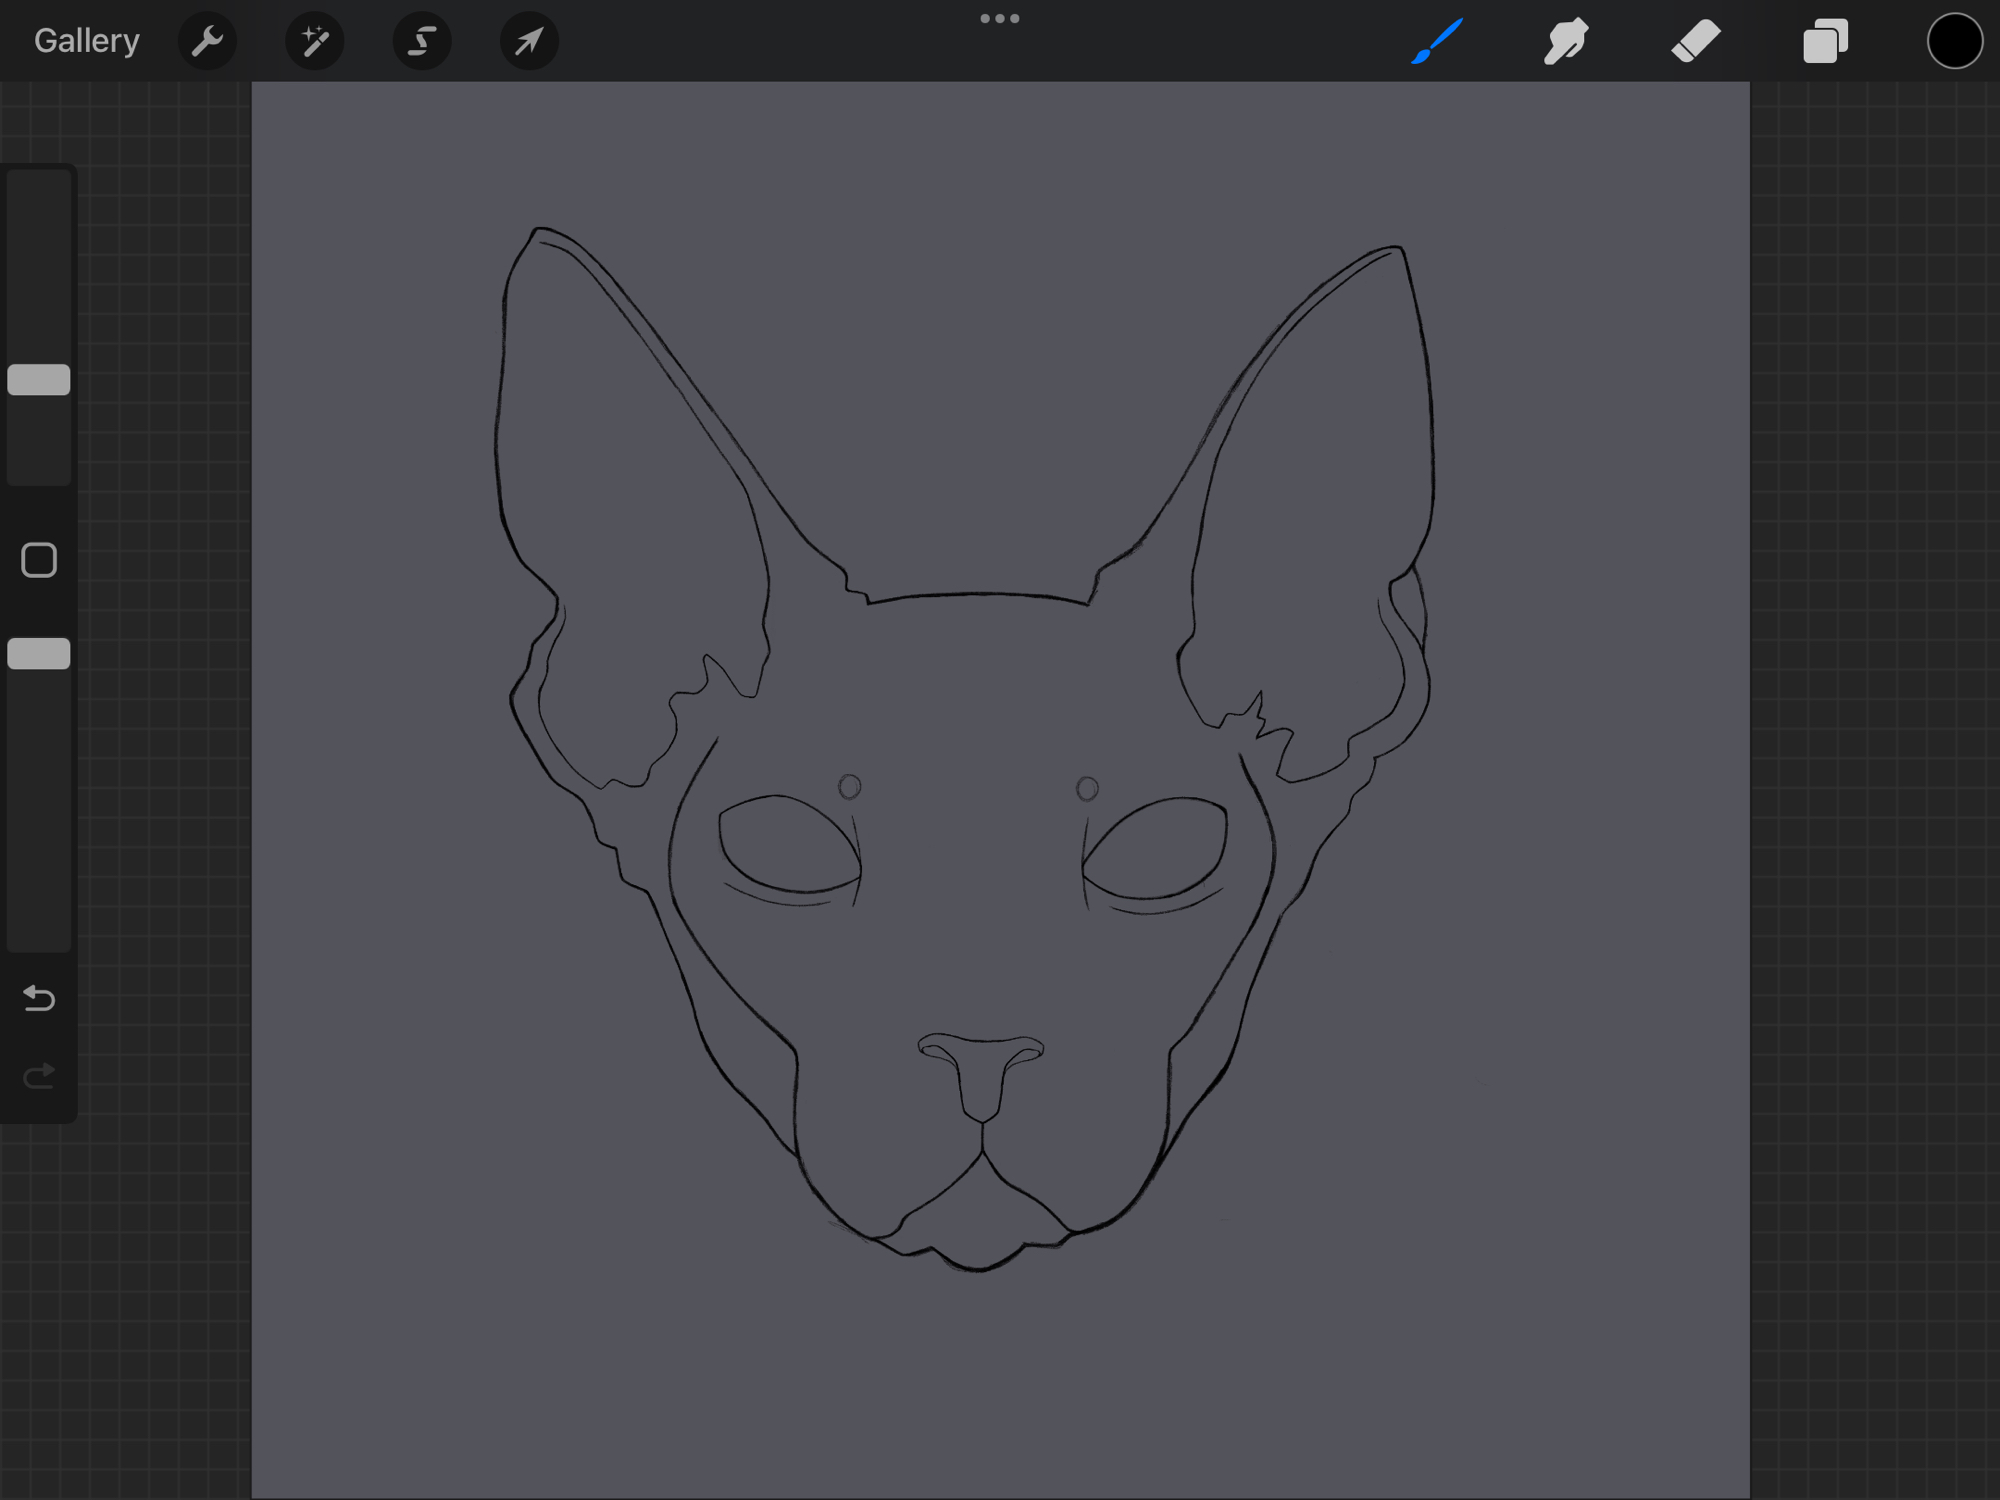Activate the Selection tool
Screen dimensions: 2000x1500
point(422,41)
